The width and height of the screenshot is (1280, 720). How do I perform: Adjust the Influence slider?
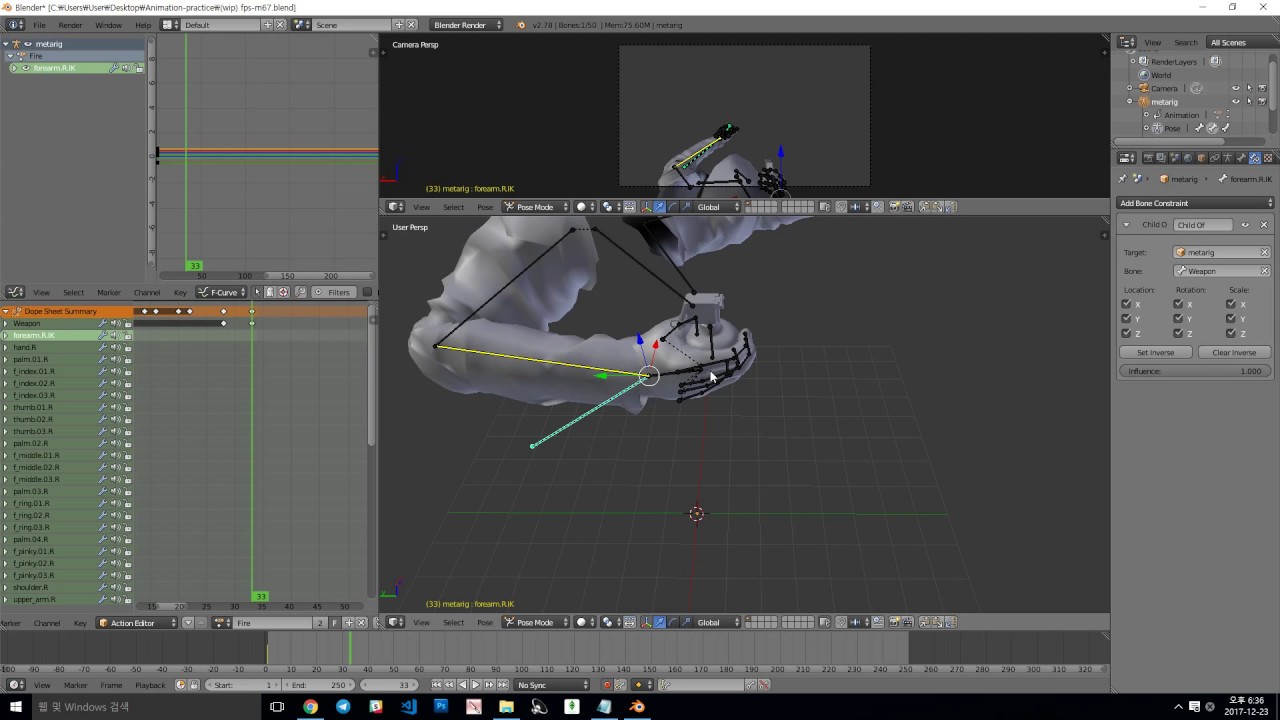(1195, 371)
